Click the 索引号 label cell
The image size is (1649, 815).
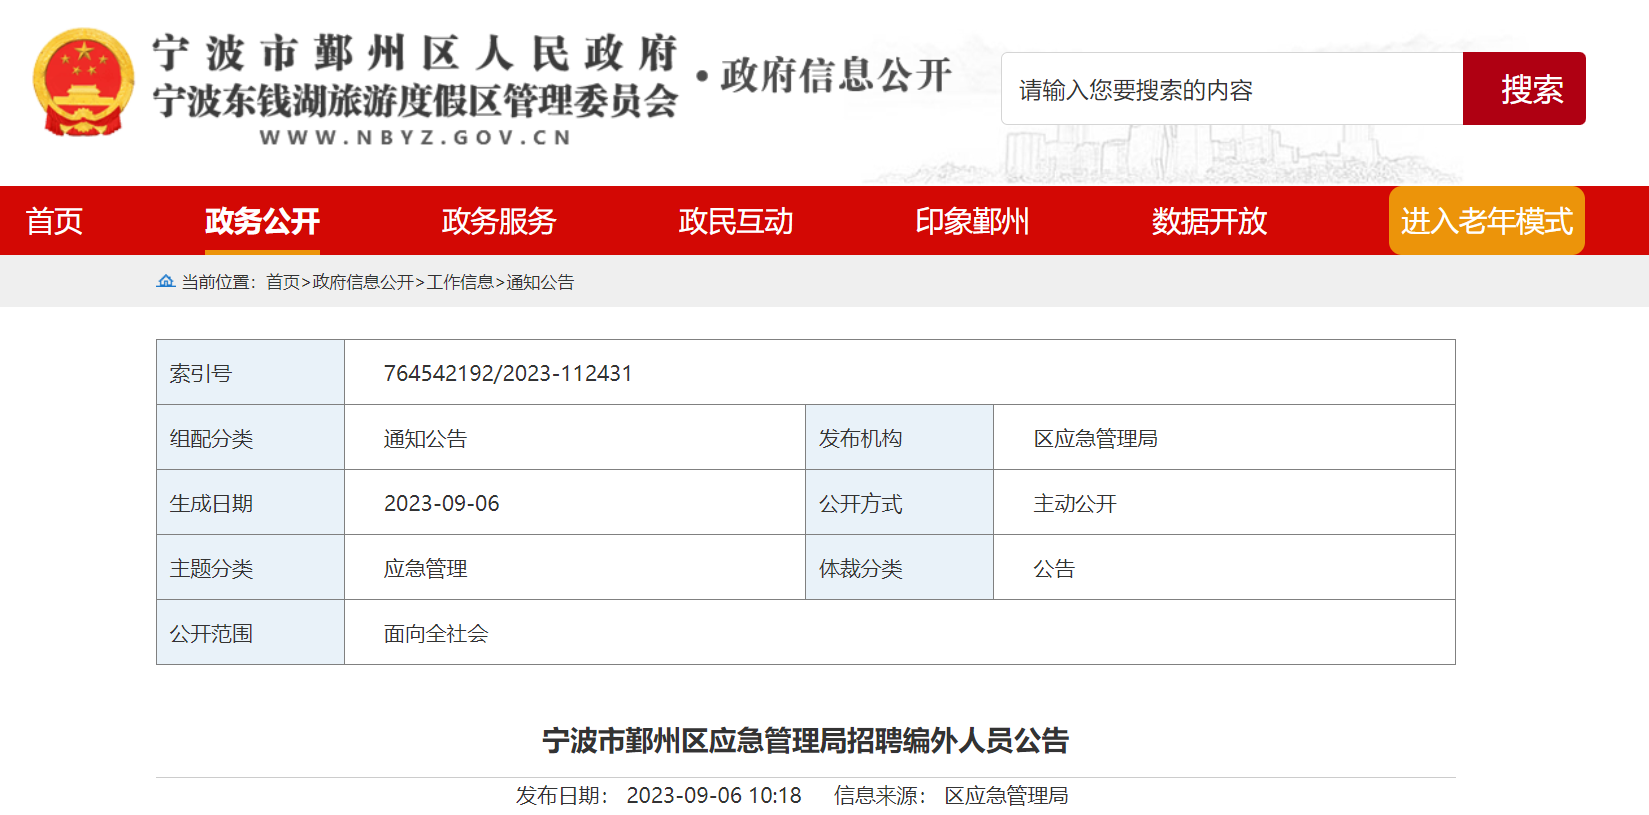pyautogui.click(x=251, y=373)
